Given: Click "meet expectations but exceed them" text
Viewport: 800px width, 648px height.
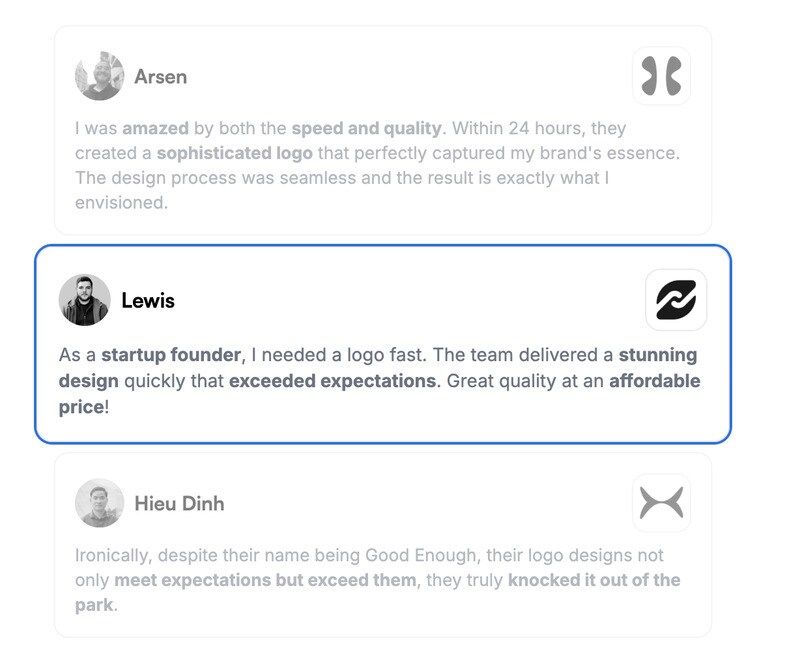Looking at the screenshot, I should (264, 580).
